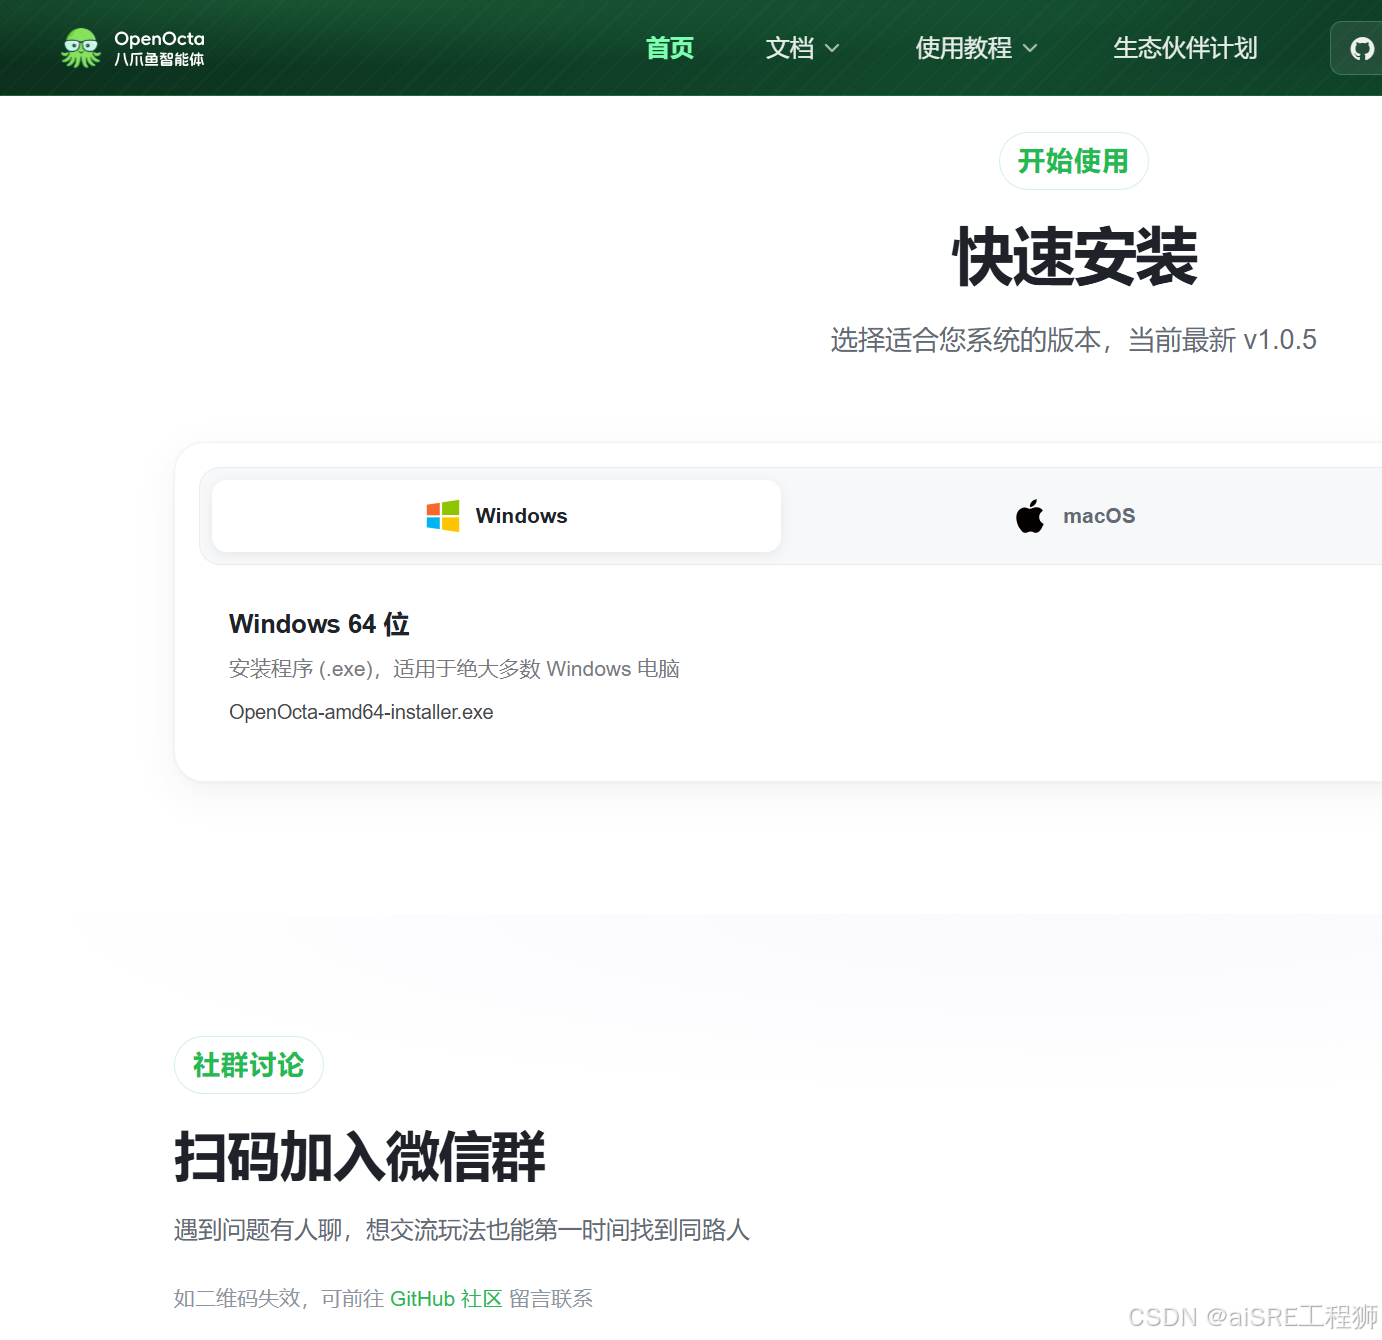
Task: Click the Windows logo in the tab
Action: click(x=443, y=516)
